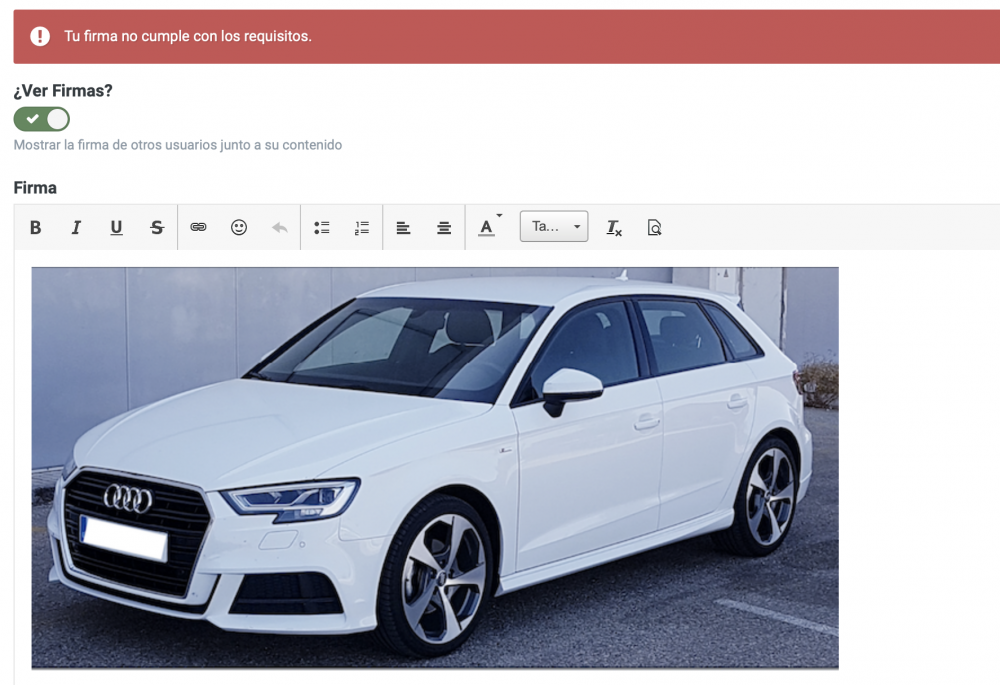
Task: Click the '¿Ver Firmas?' label
Action: click(62, 91)
